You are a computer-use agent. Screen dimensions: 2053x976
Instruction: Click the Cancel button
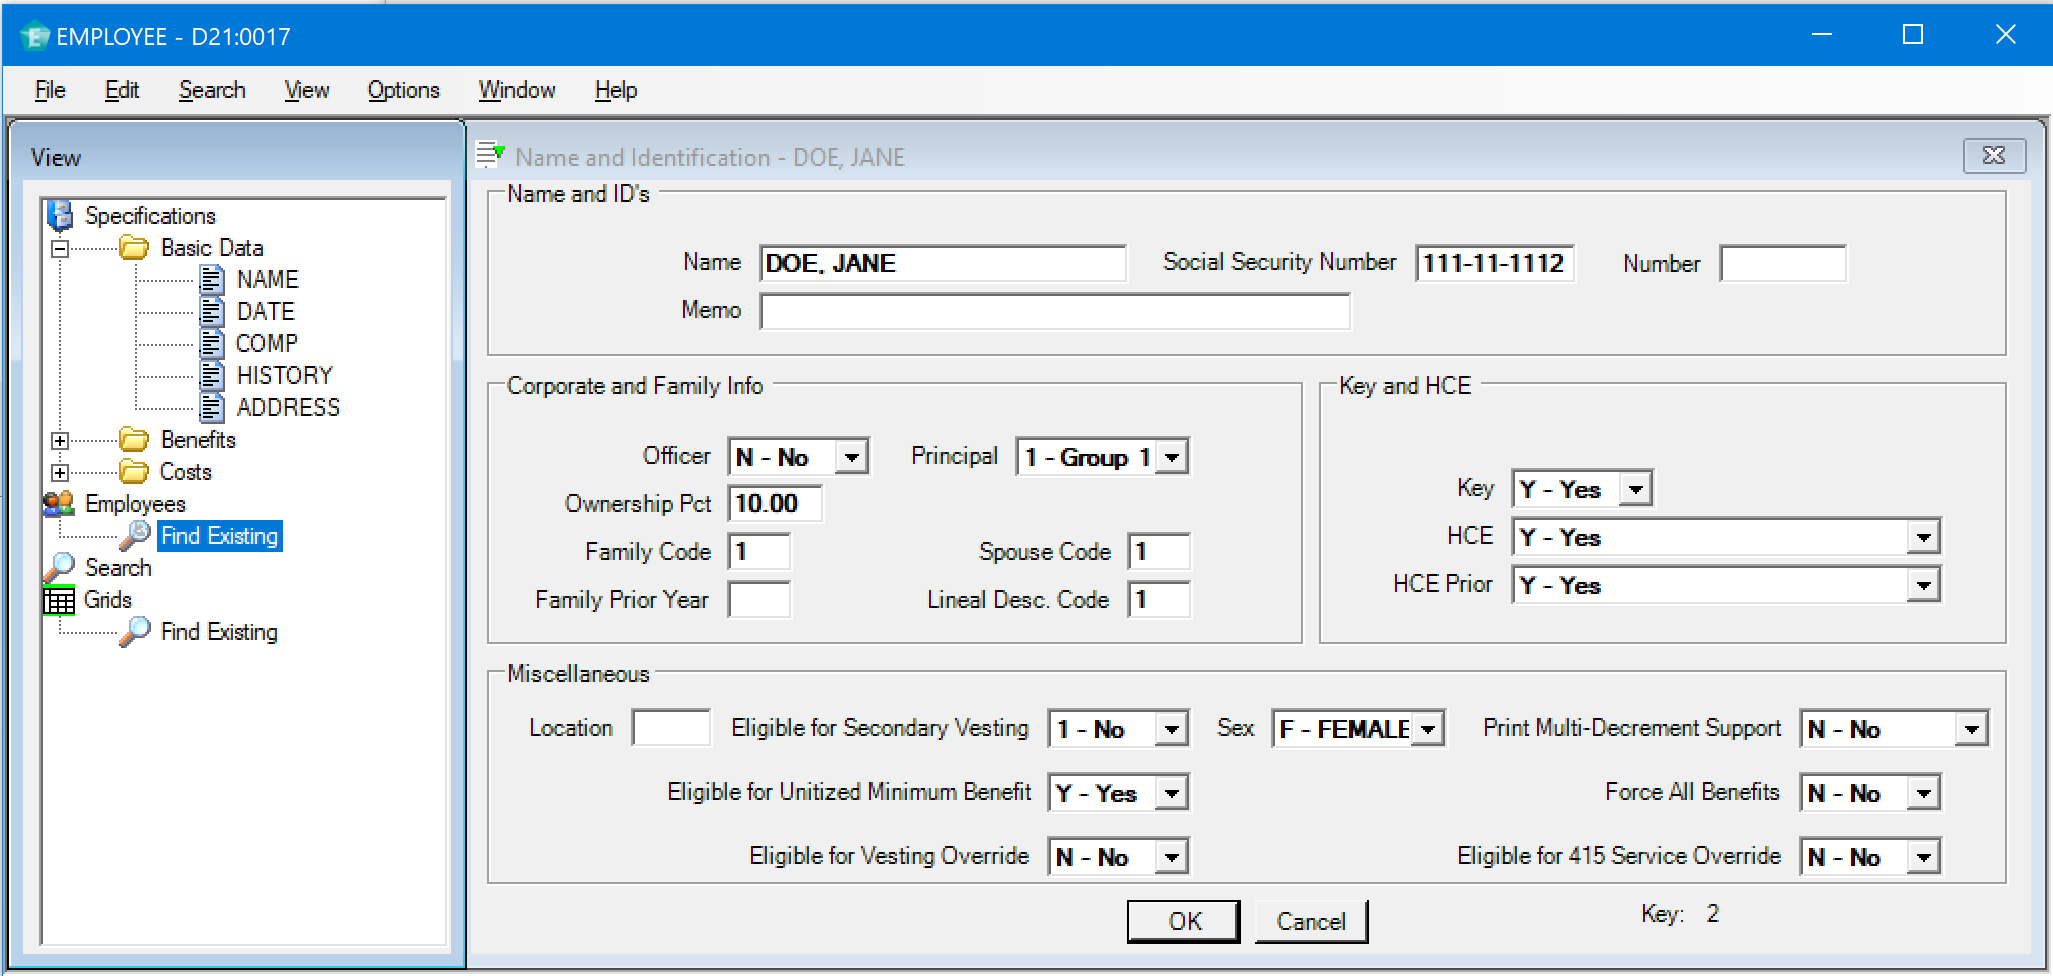(x=1311, y=921)
